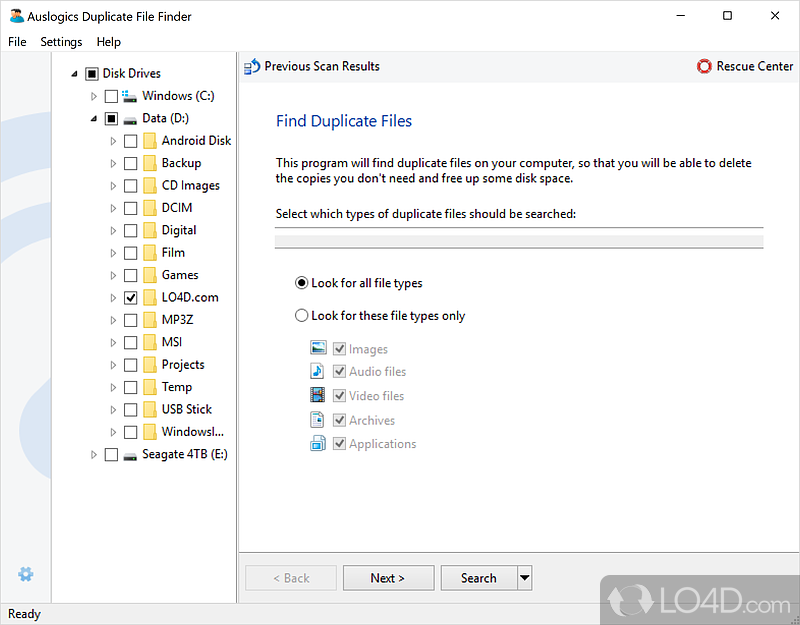Click the Disk Drives label

click(132, 73)
